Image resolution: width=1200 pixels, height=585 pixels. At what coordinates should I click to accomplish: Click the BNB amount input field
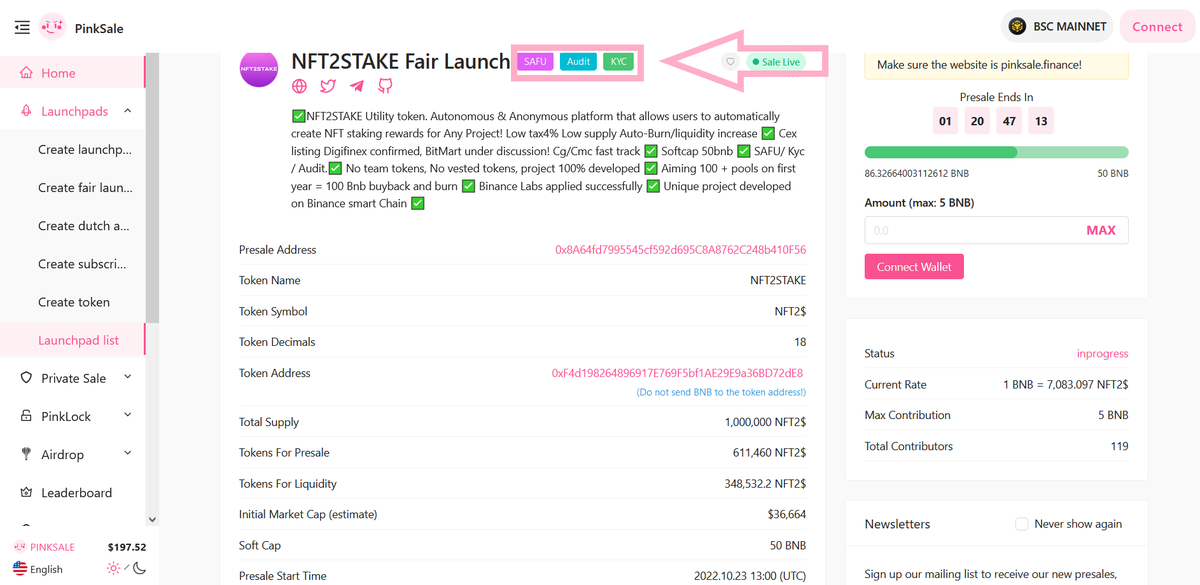996,230
